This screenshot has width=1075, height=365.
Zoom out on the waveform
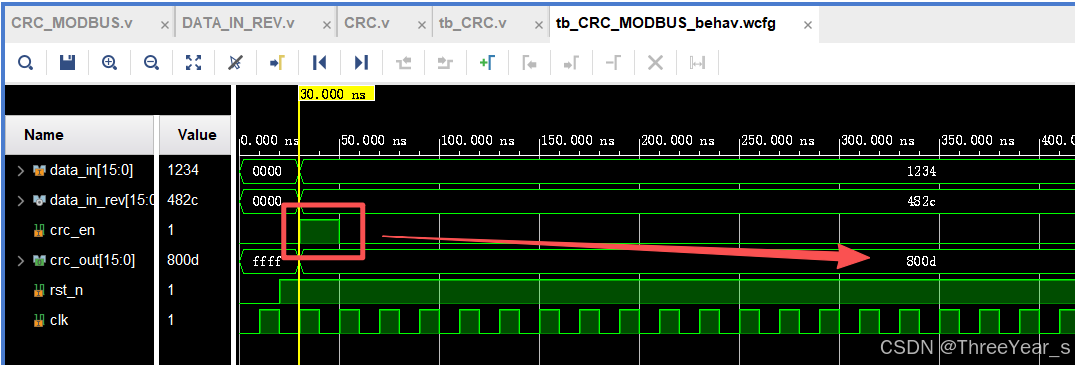click(x=151, y=63)
